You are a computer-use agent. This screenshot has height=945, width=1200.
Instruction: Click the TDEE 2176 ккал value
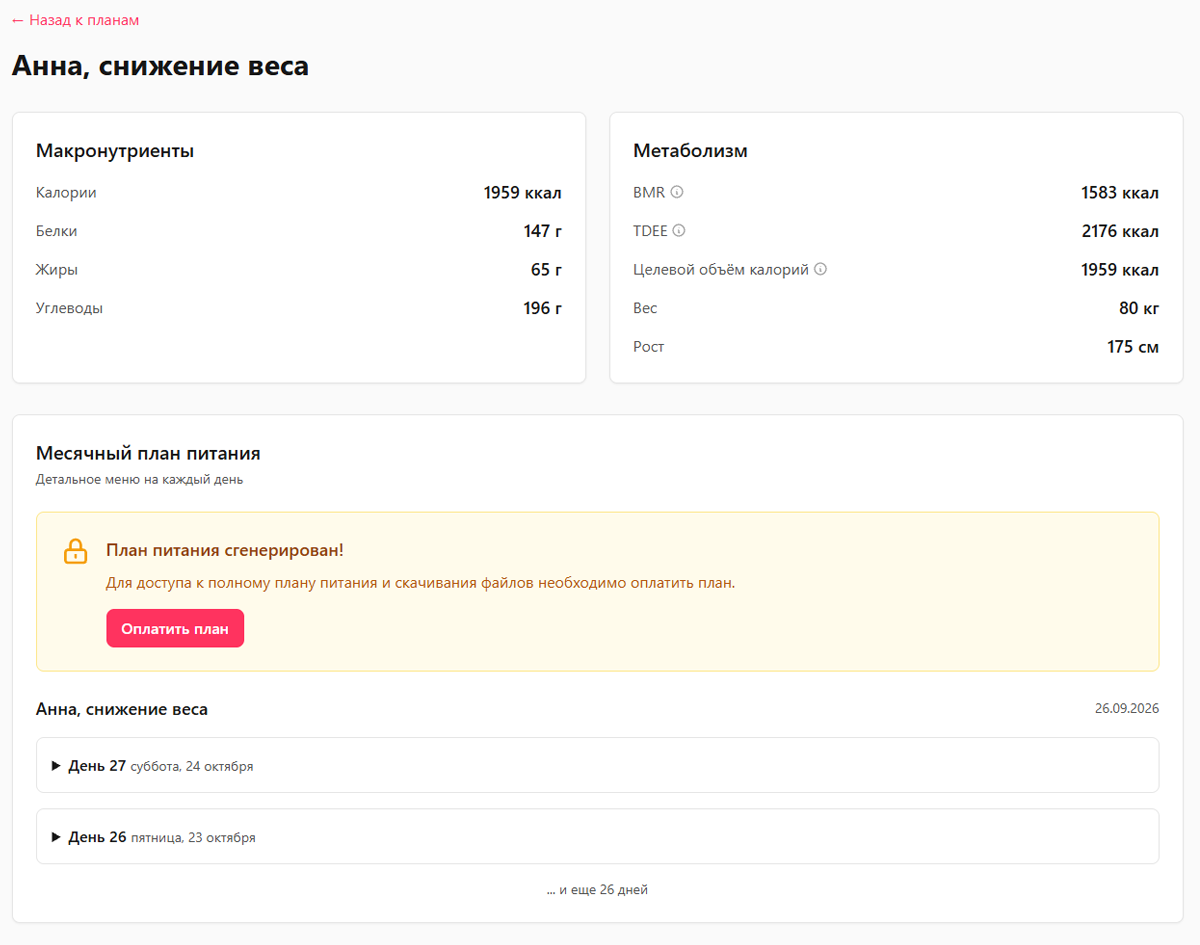click(x=1120, y=231)
